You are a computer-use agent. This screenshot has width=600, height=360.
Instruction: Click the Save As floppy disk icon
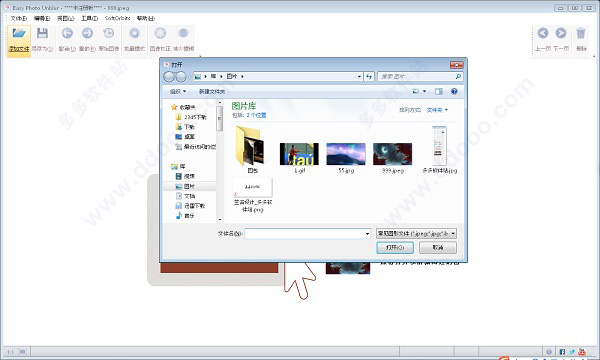(x=42, y=34)
